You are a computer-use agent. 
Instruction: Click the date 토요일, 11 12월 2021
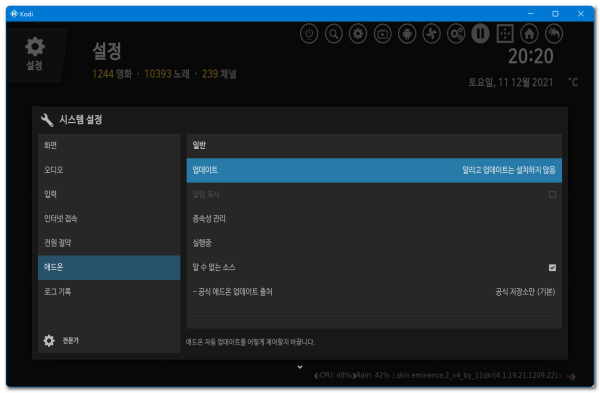pos(511,82)
